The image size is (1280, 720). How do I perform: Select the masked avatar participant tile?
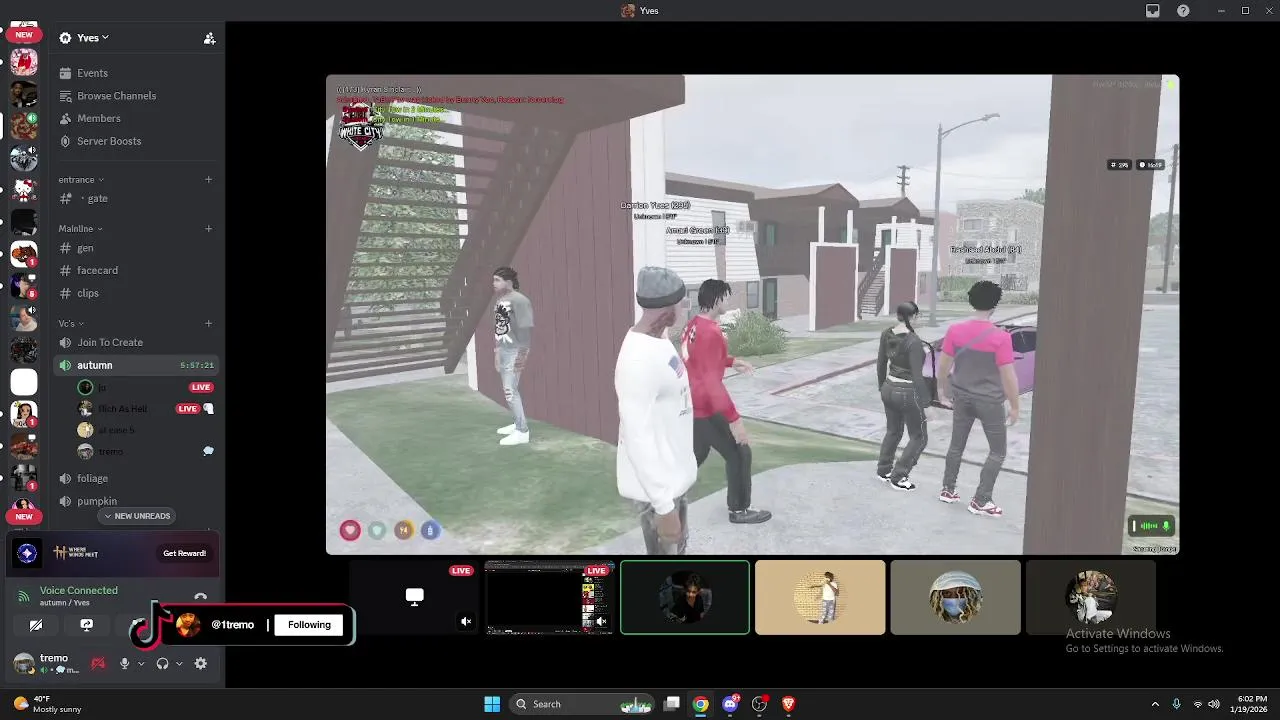(x=955, y=598)
